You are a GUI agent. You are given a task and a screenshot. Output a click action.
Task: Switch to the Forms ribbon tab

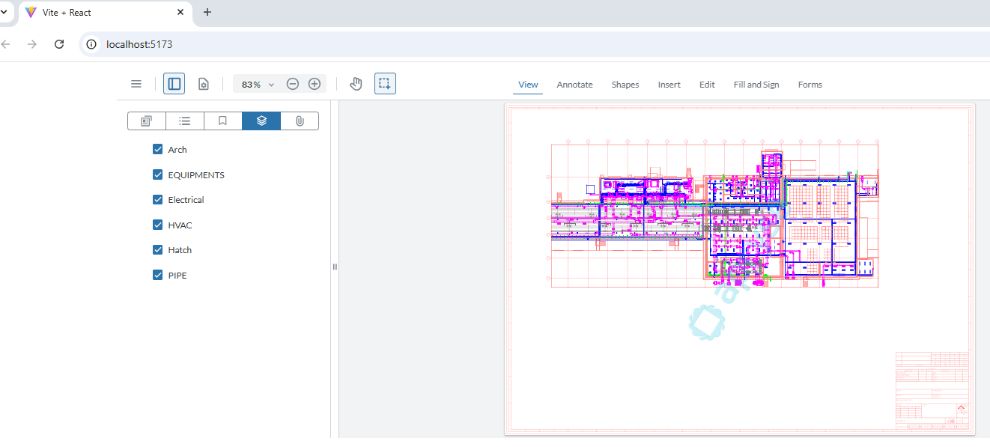(x=810, y=85)
